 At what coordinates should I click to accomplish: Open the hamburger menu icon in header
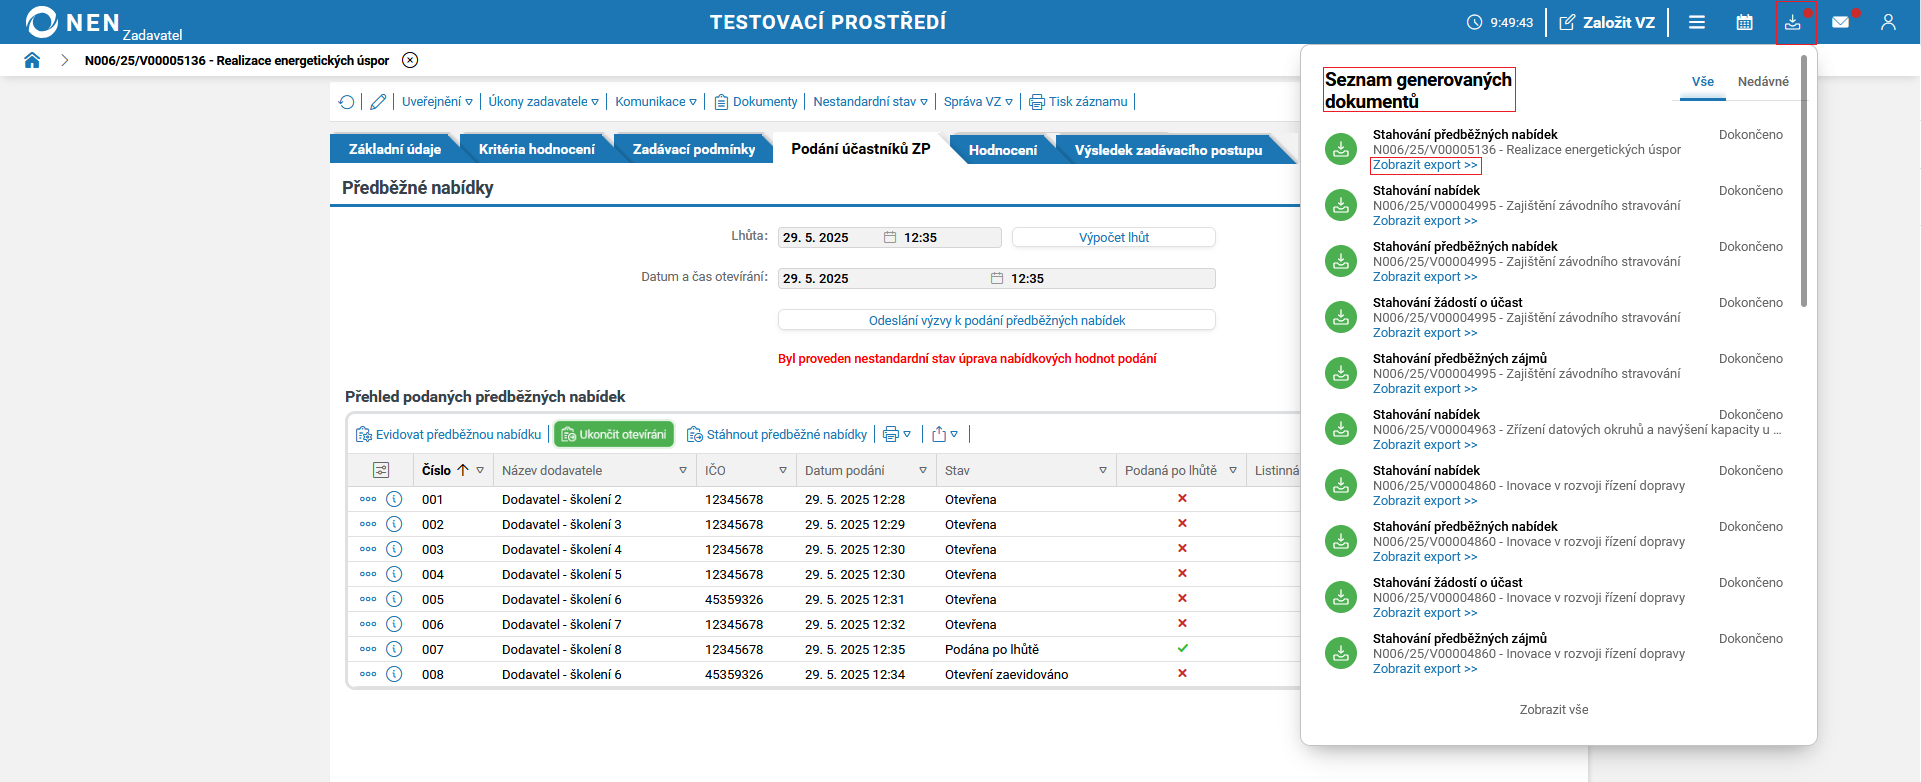click(x=1697, y=22)
